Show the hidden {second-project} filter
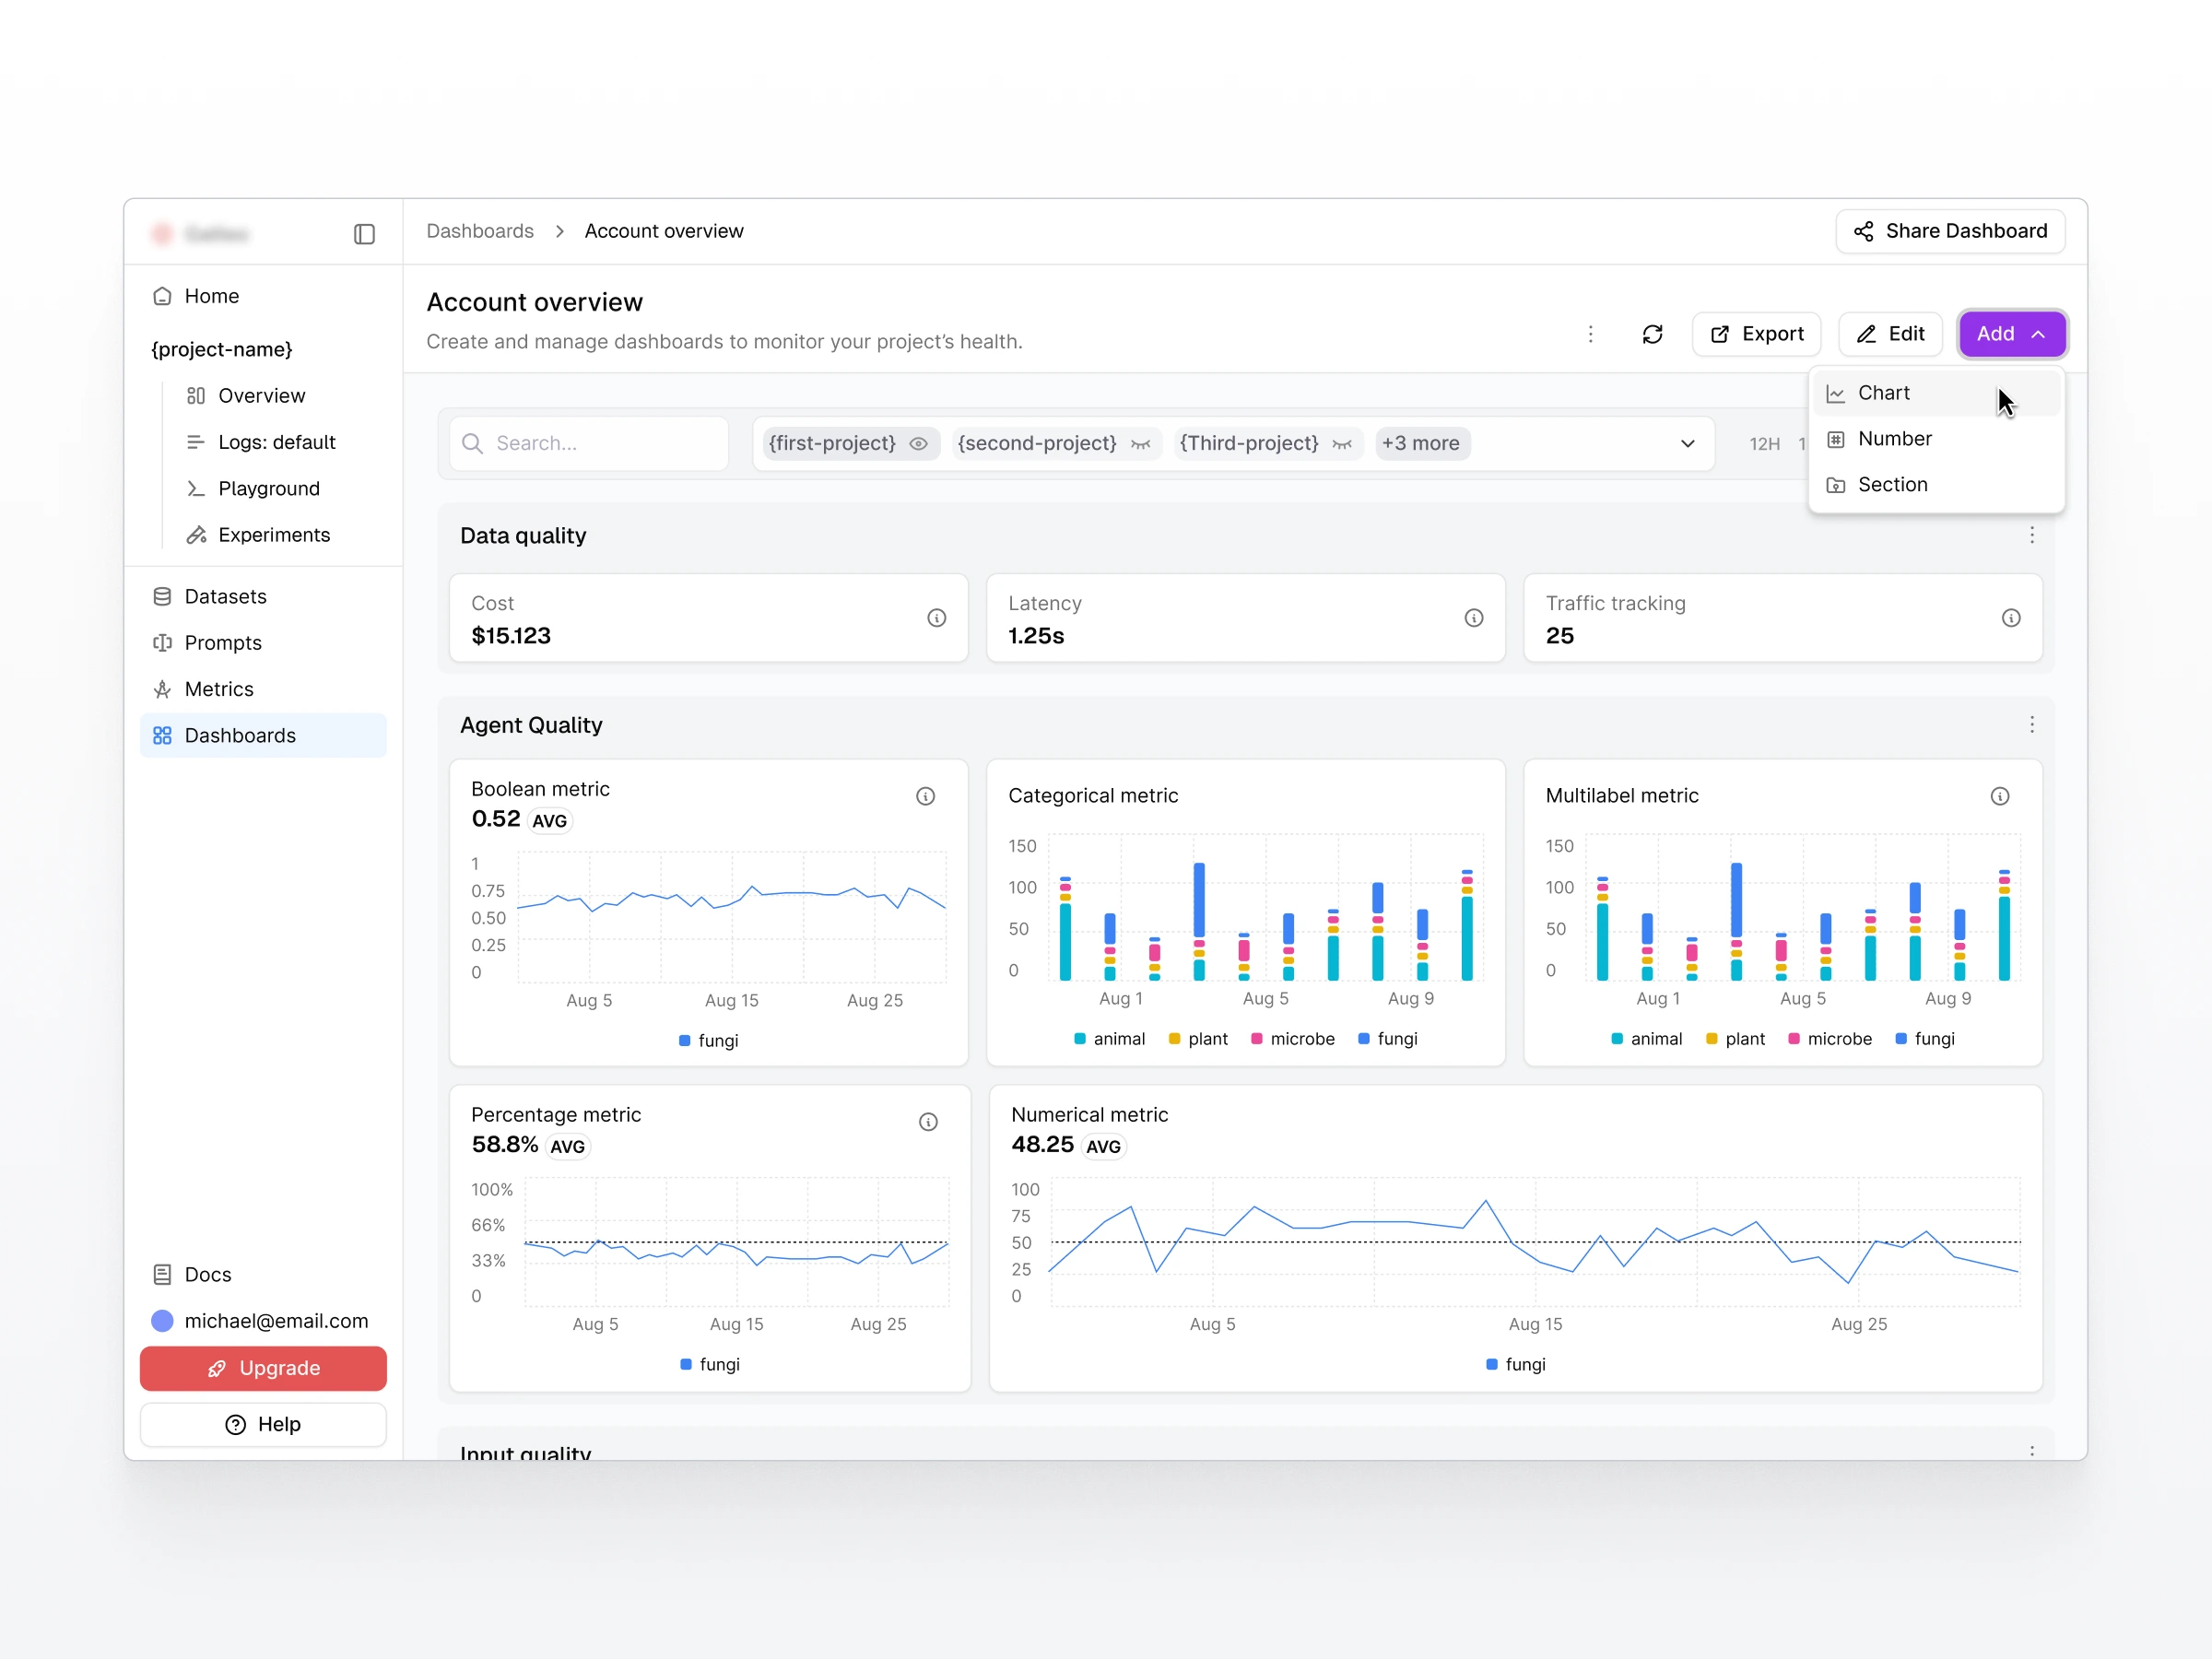Viewport: 2212px width, 1659px height. tap(1140, 443)
